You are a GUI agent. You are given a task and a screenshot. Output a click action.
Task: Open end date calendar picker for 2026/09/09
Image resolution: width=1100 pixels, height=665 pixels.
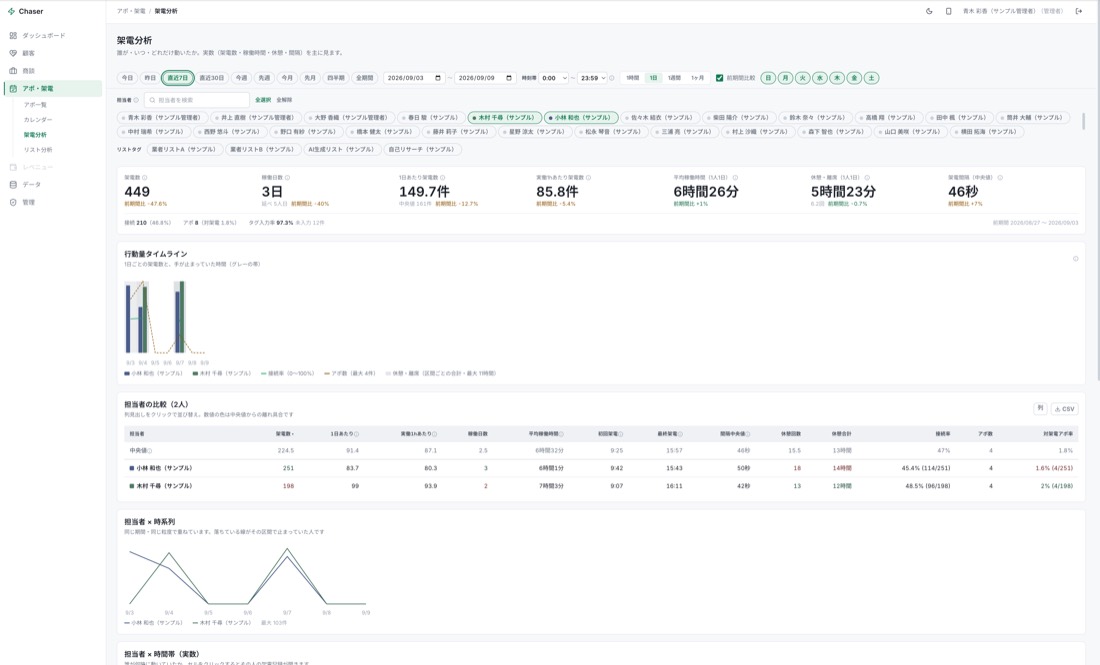tap(509, 78)
